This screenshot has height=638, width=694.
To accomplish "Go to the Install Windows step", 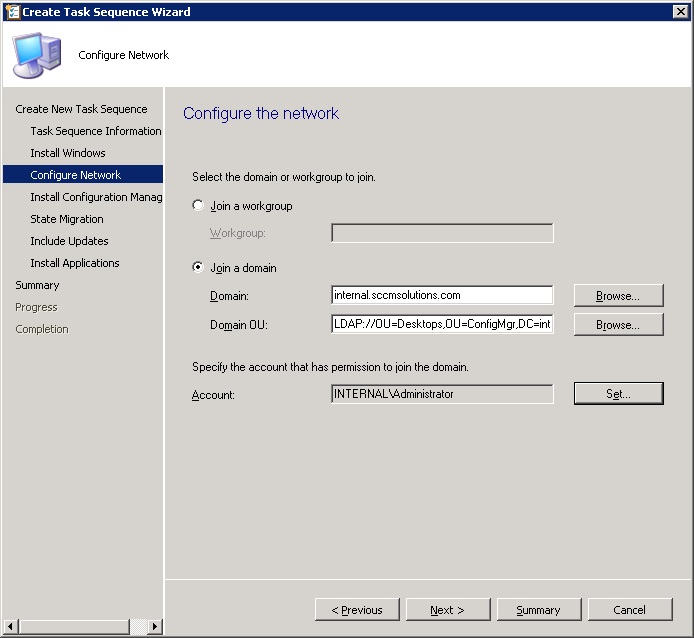I will pyautogui.click(x=68, y=153).
